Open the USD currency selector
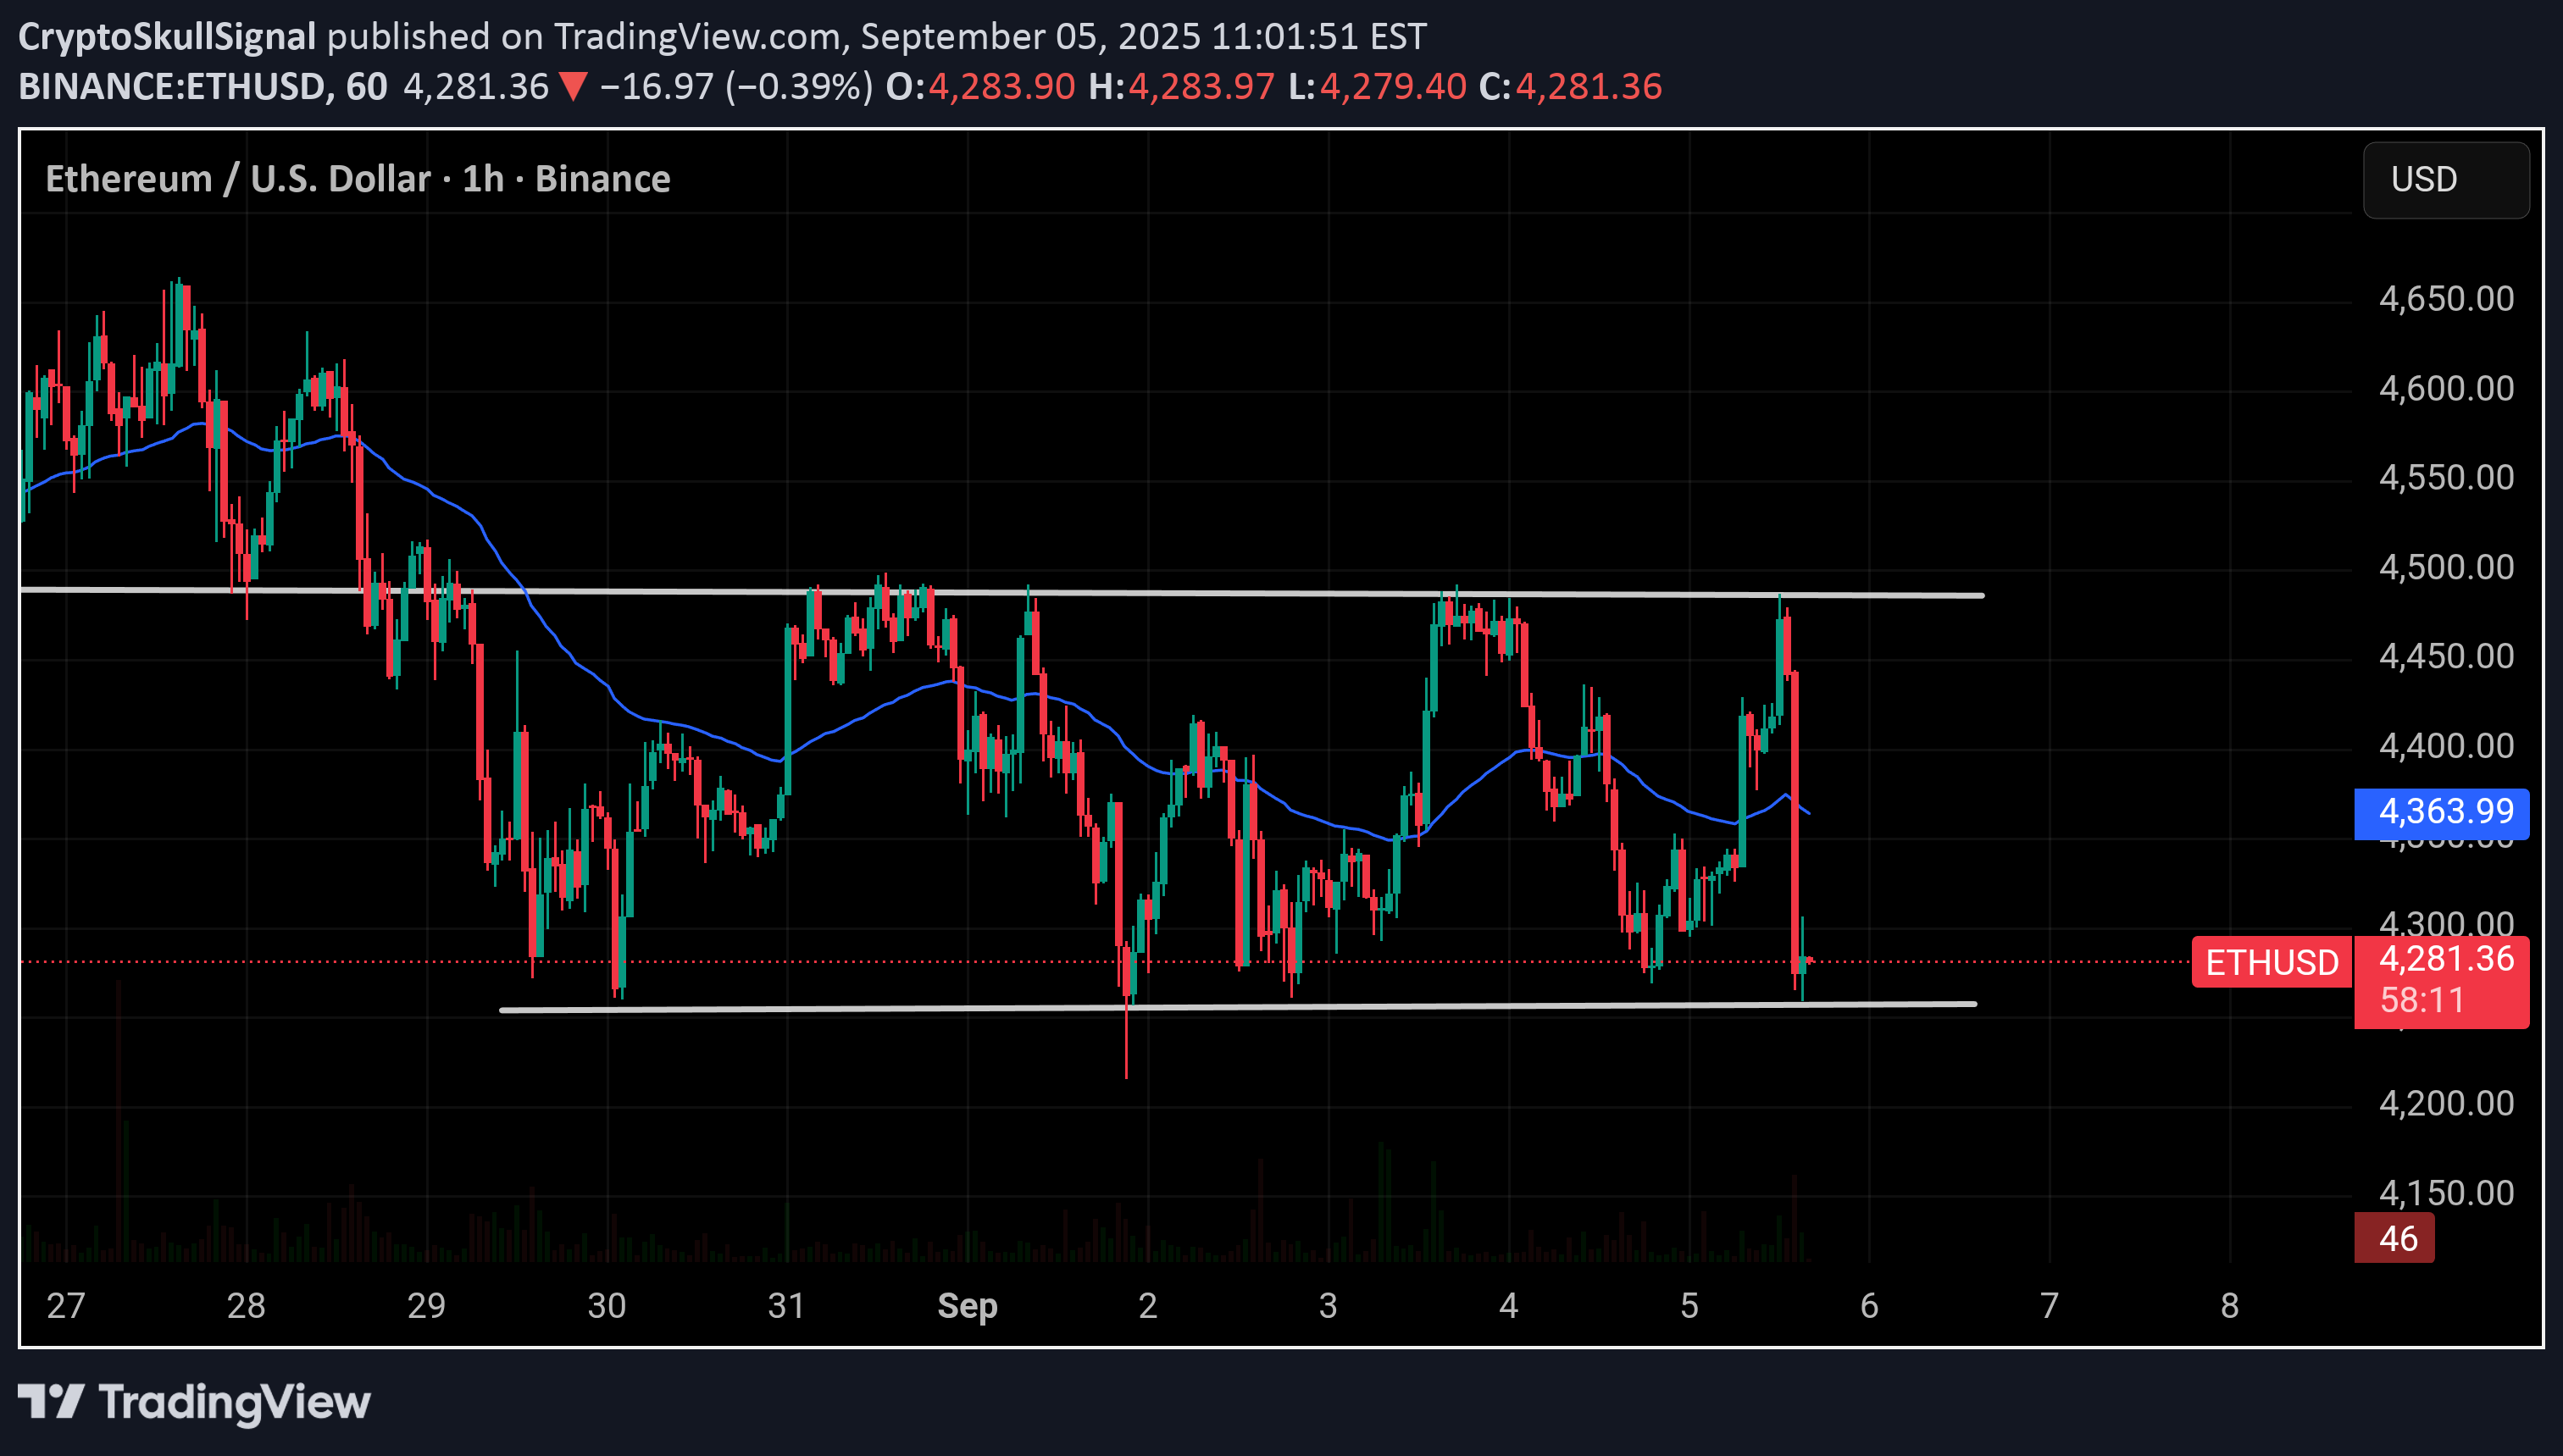This screenshot has height=1456, width=2563. (2445, 180)
